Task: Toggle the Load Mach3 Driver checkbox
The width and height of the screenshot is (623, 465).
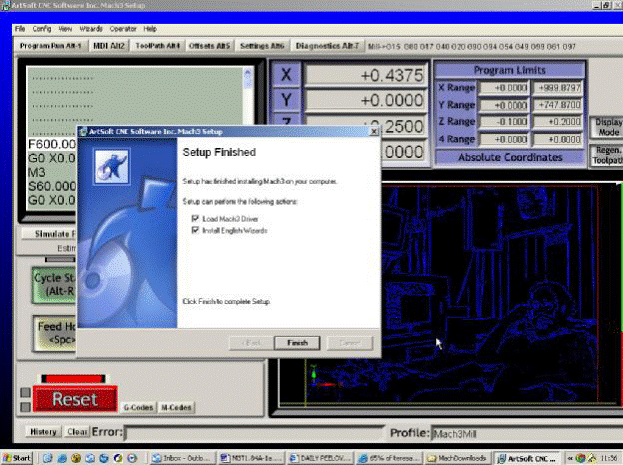Action: point(195,219)
